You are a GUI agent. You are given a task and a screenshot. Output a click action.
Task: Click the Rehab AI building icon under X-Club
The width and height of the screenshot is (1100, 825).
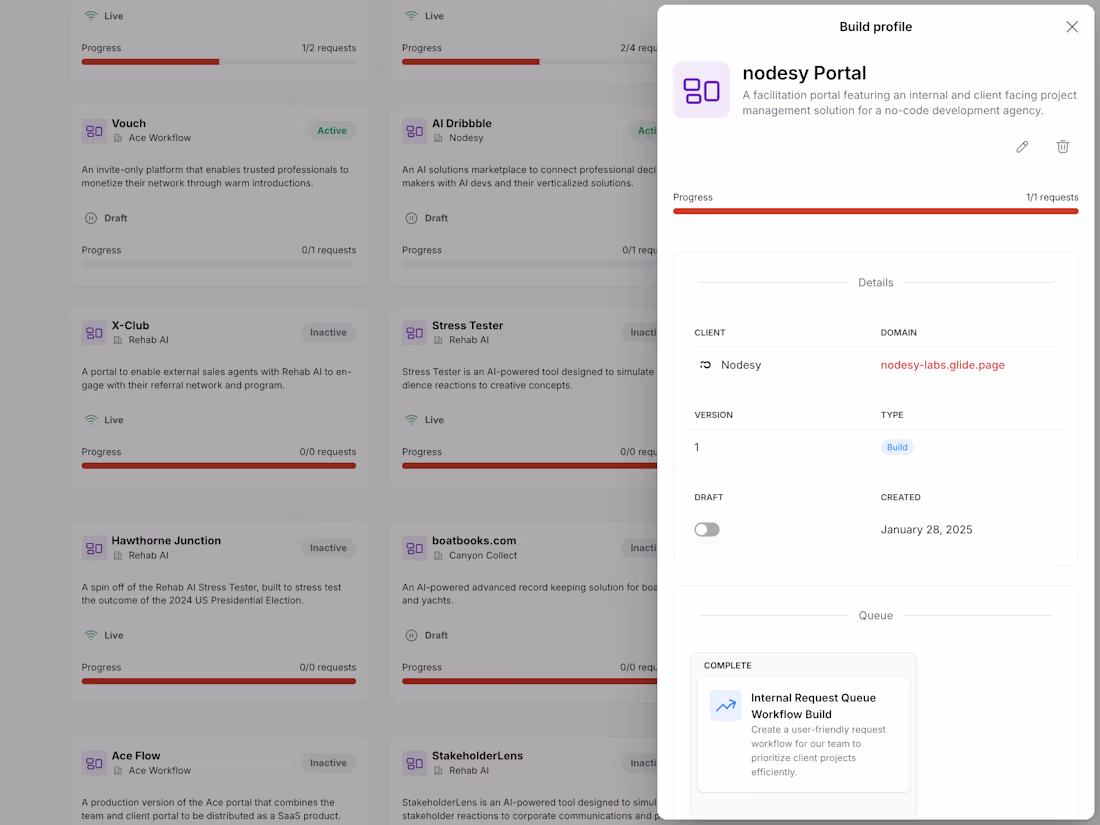118,340
